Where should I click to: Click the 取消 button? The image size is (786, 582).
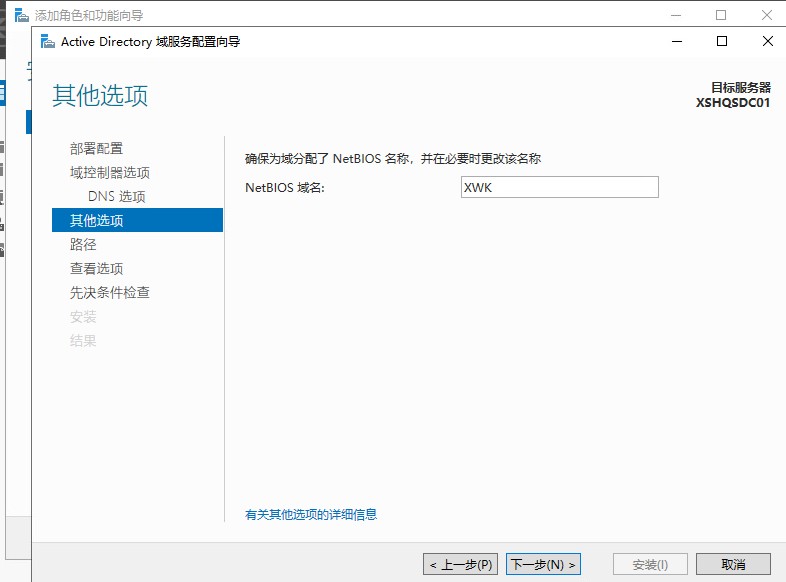[733, 564]
